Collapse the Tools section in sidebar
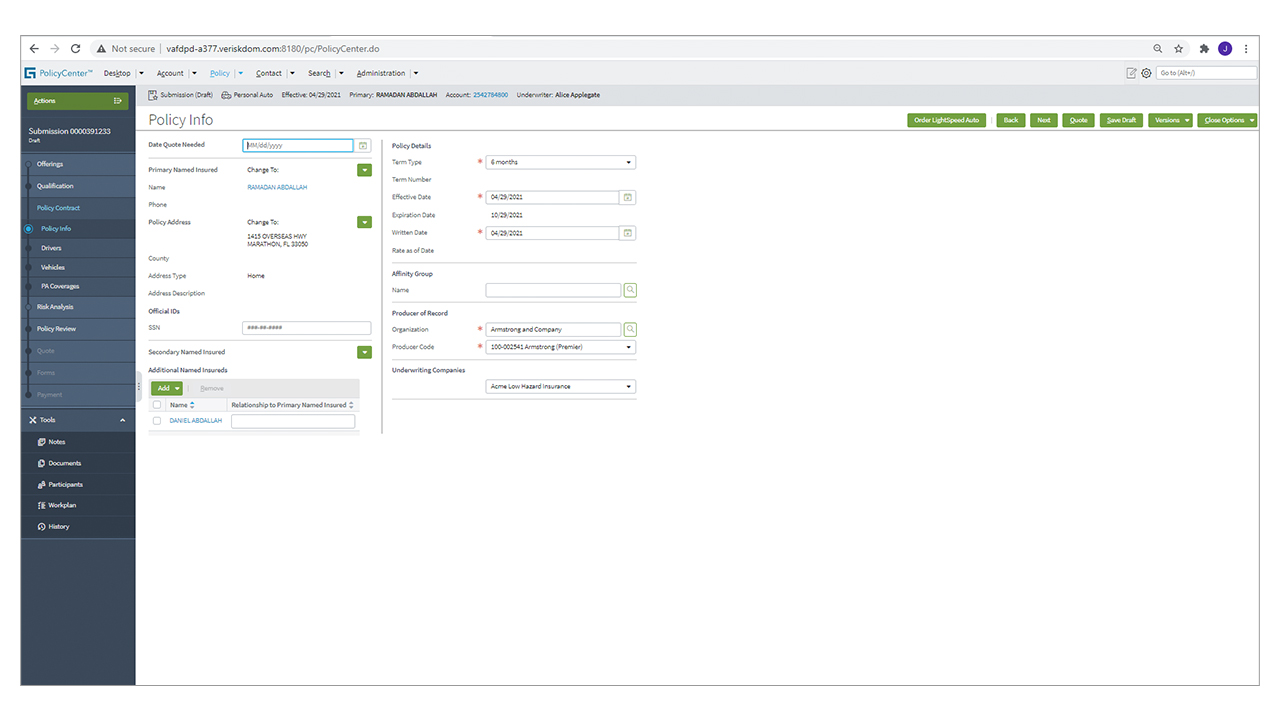The image size is (1280, 720). (123, 420)
